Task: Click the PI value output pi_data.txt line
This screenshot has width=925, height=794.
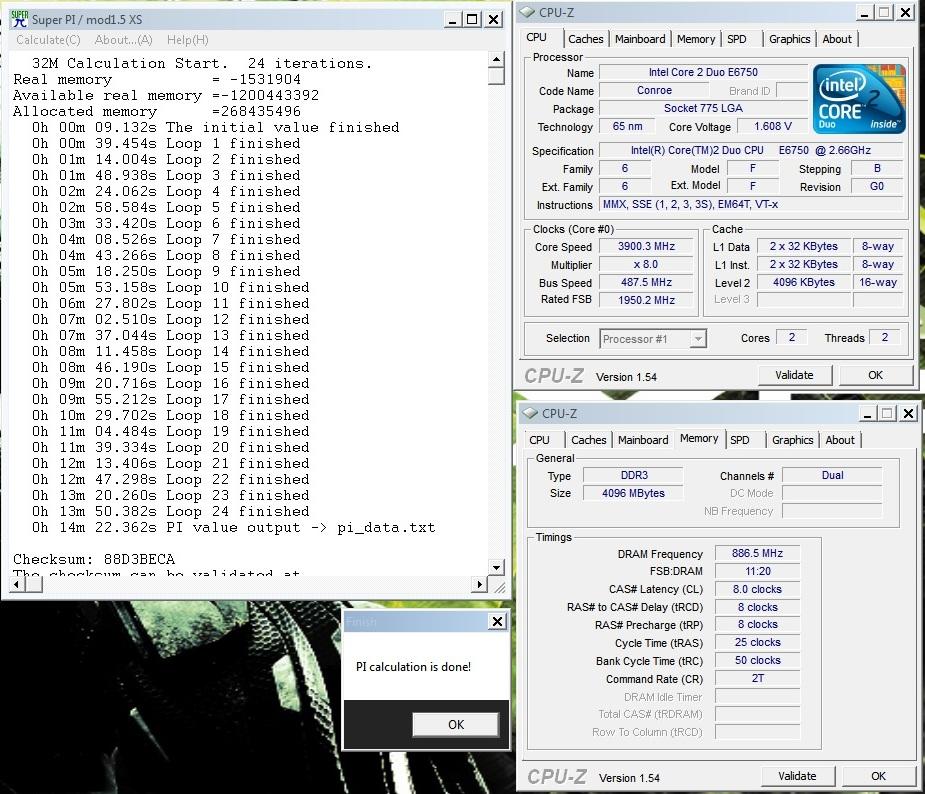Action: coord(234,527)
